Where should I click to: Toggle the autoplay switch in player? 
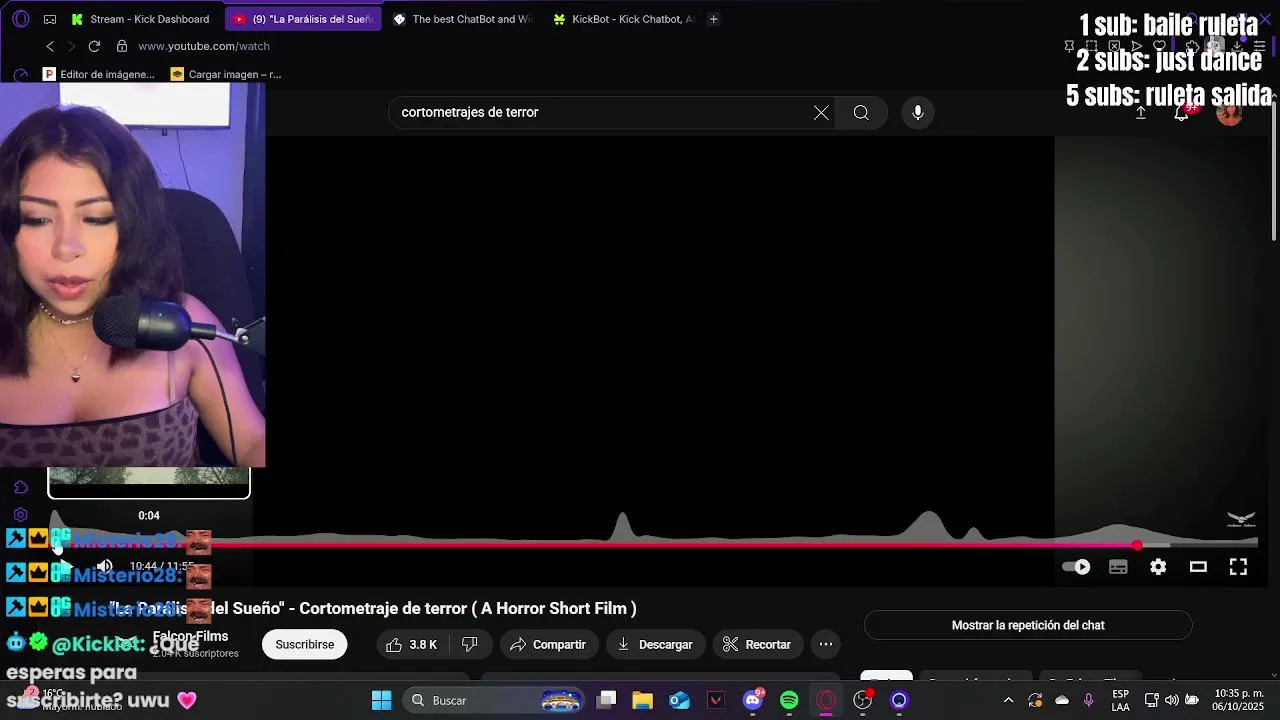(x=1076, y=567)
